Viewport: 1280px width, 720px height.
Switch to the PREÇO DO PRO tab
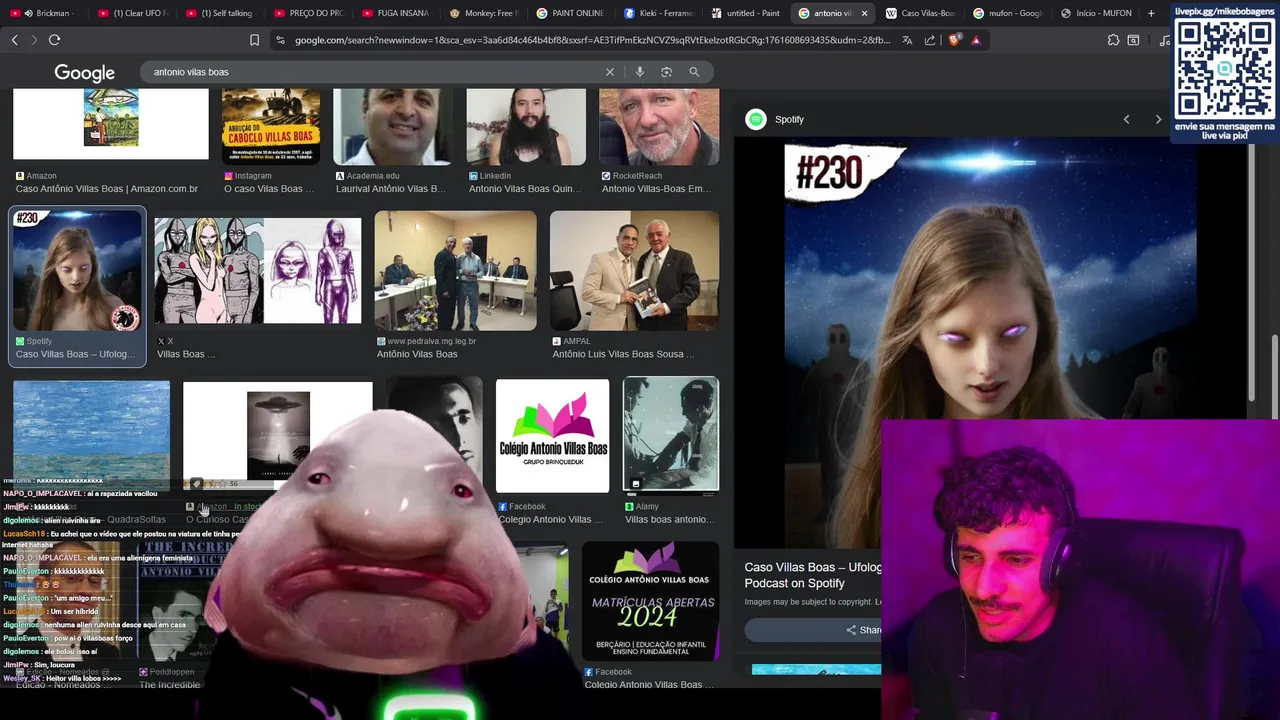point(307,13)
